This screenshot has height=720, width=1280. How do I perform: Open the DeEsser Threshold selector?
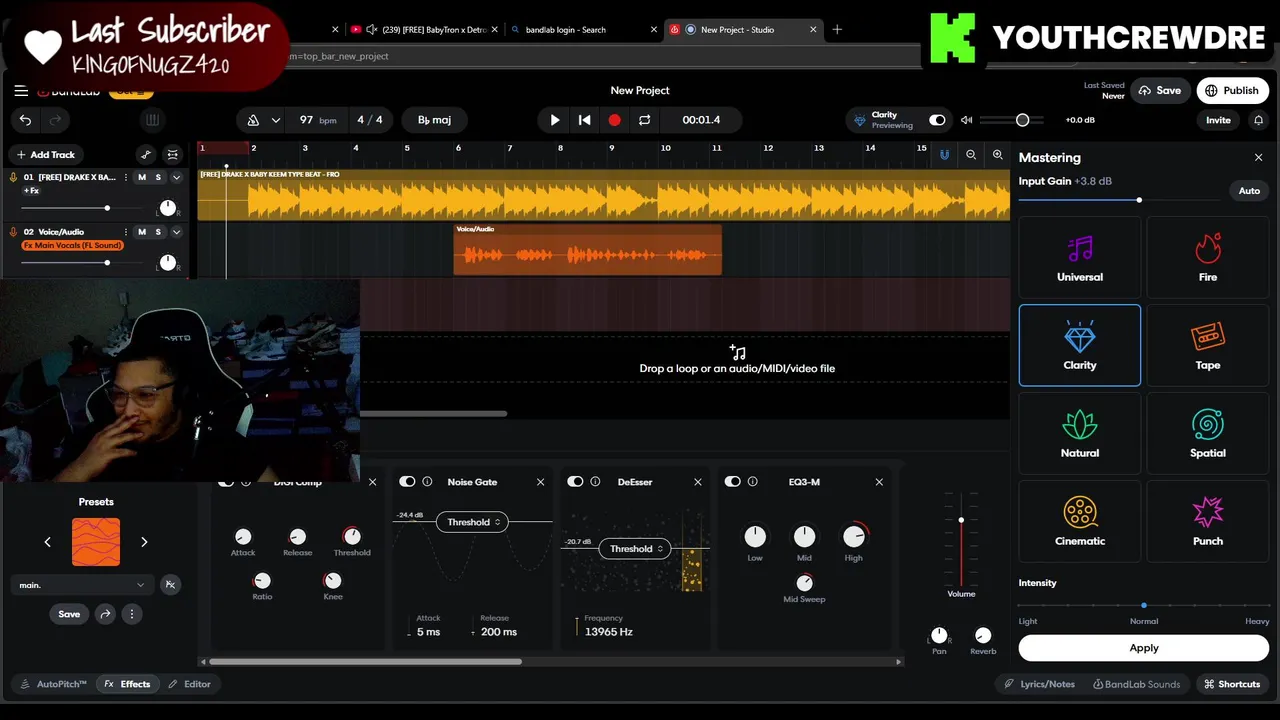pyautogui.click(x=634, y=548)
